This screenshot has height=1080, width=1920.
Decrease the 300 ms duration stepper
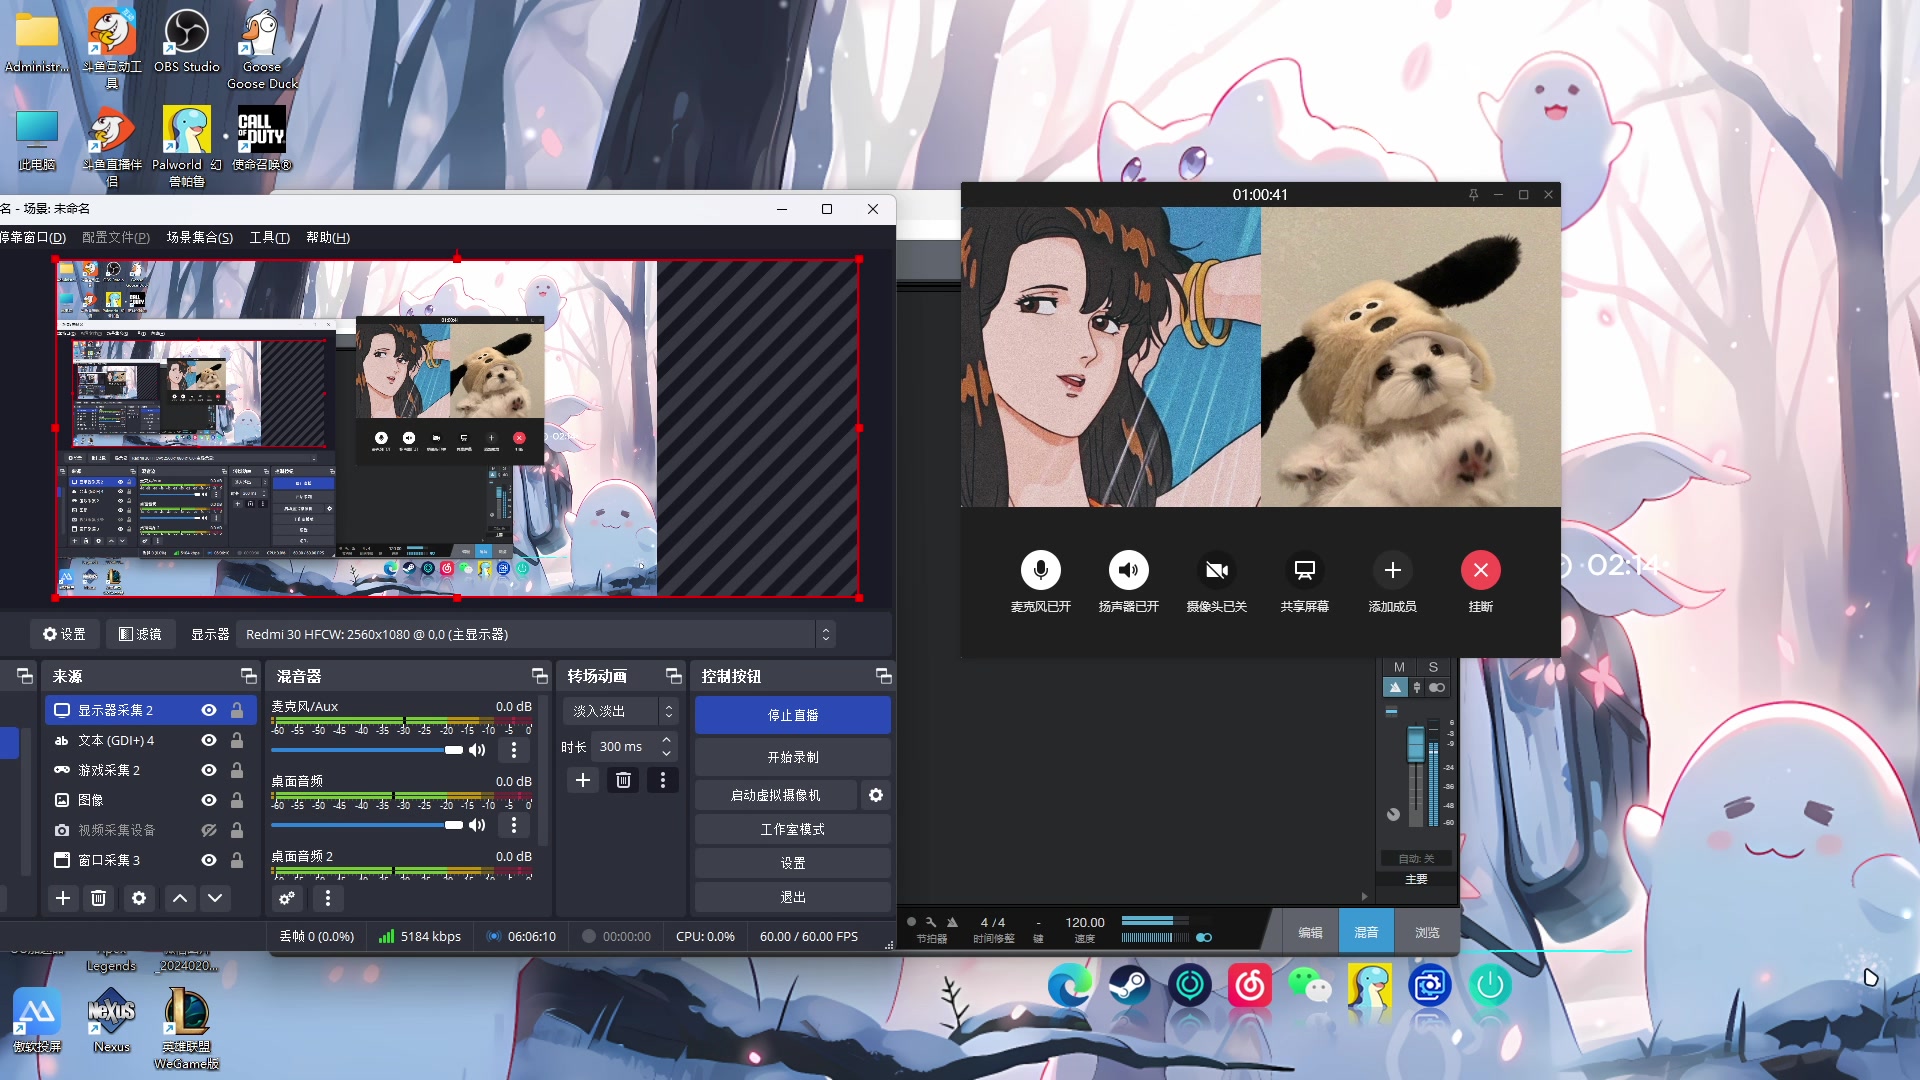tap(667, 753)
